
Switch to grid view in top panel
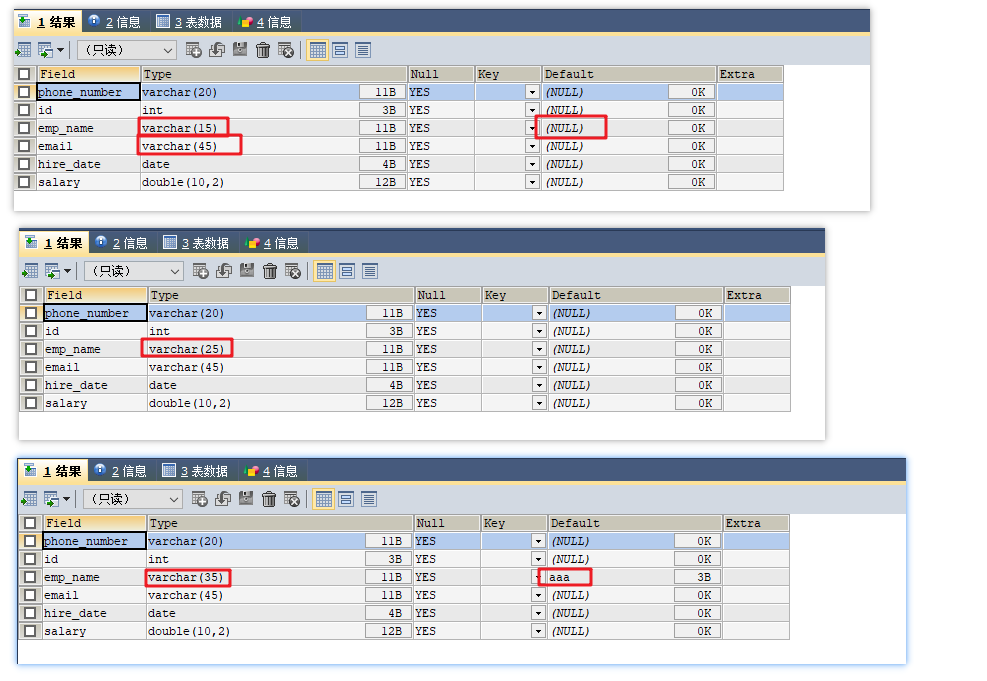[318, 50]
